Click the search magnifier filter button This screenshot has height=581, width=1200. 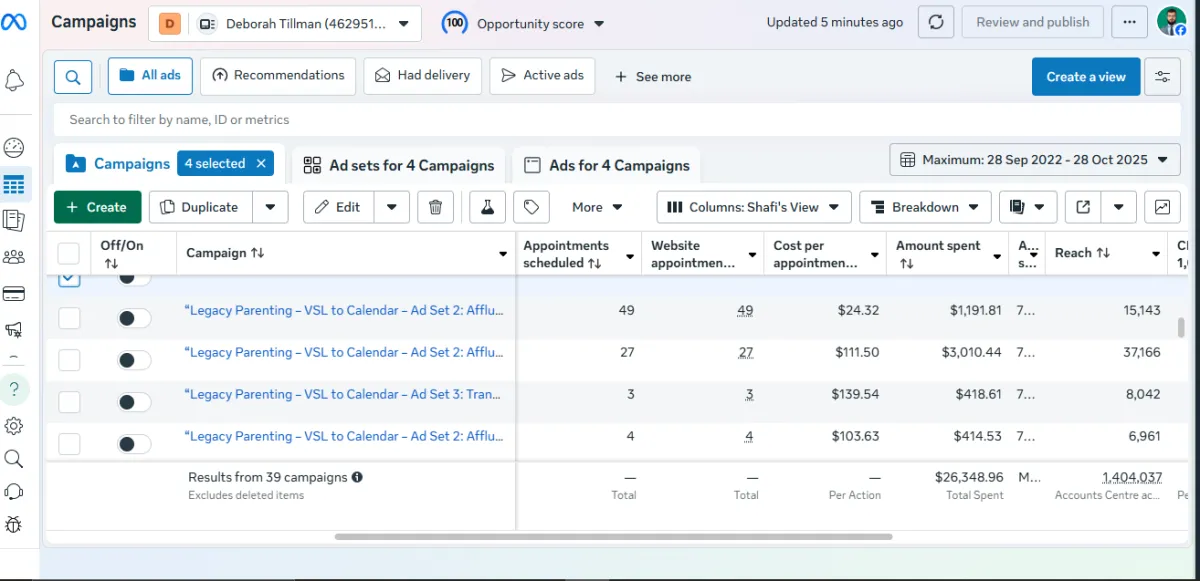coord(73,76)
